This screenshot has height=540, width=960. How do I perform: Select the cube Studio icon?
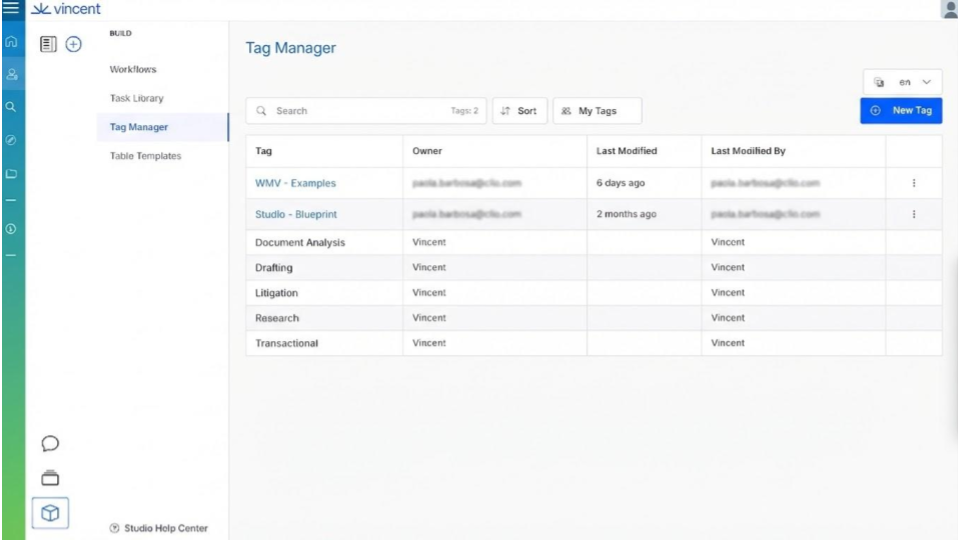click(x=50, y=513)
